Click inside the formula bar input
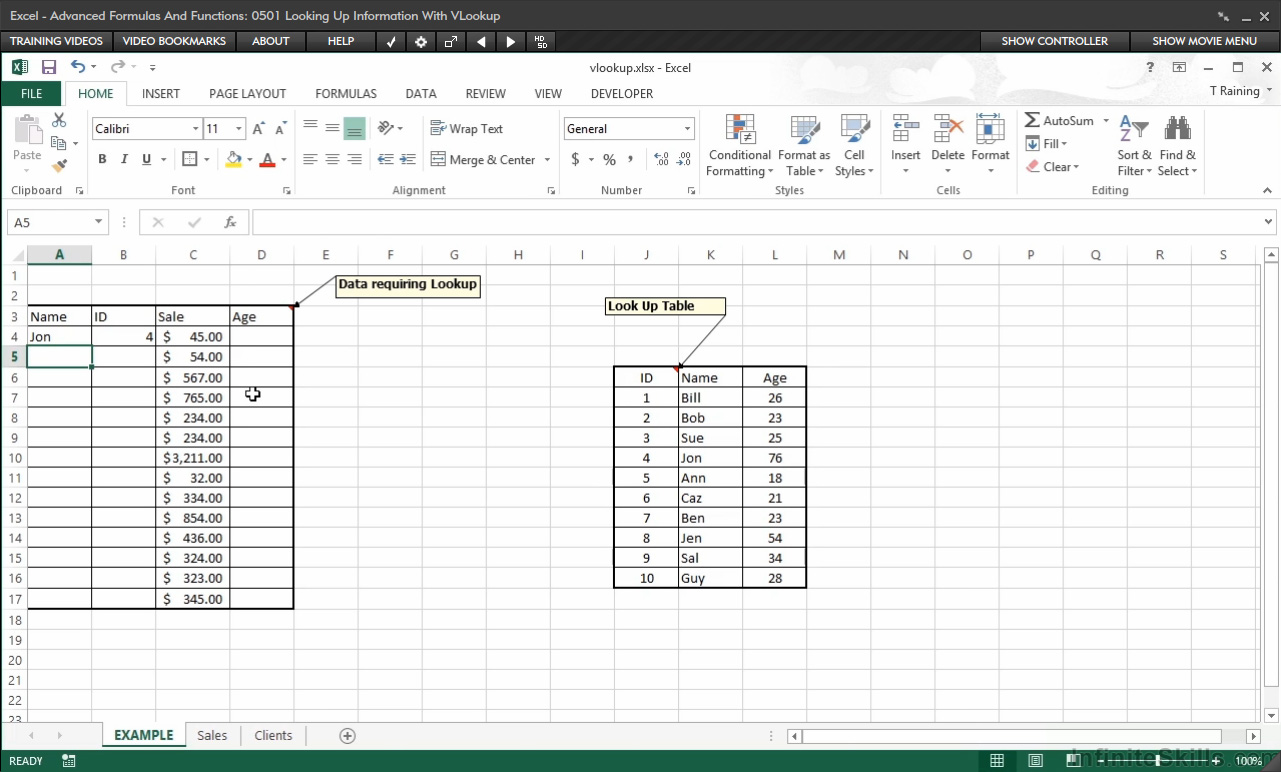This screenshot has height=772, width=1281. [x=757, y=222]
